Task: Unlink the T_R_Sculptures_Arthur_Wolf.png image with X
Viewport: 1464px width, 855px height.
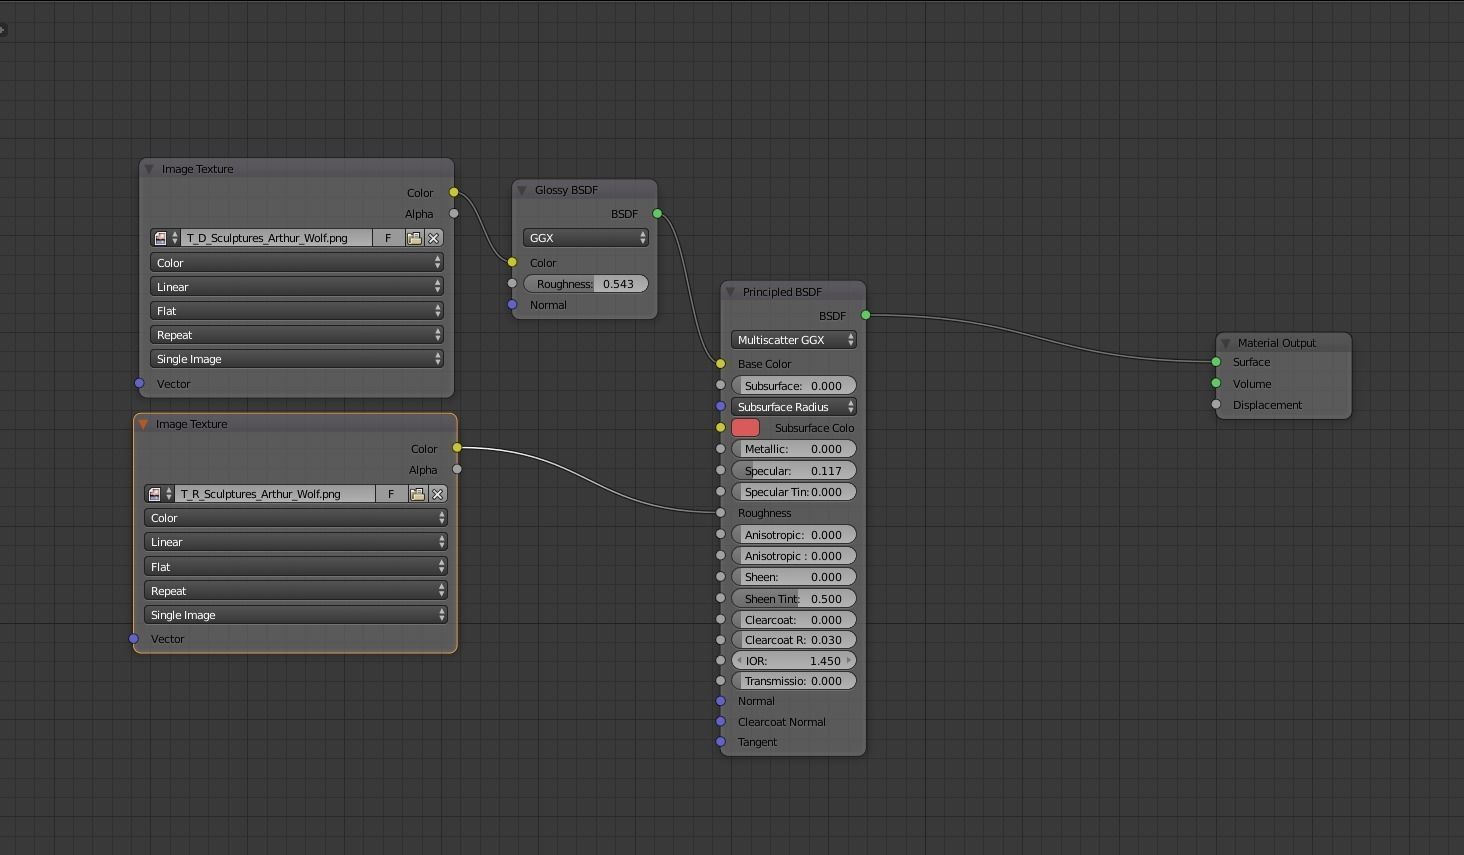Action: [438, 494]
